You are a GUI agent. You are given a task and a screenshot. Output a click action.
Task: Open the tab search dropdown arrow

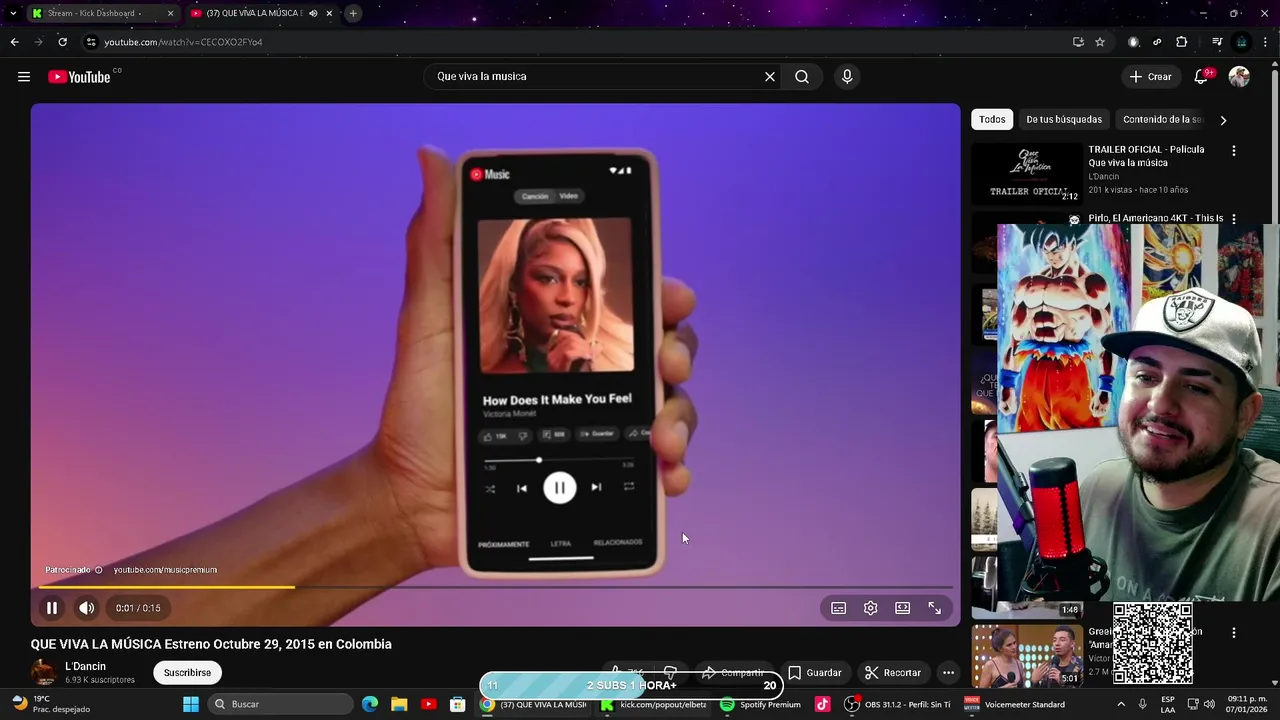(x=12, y=13)
